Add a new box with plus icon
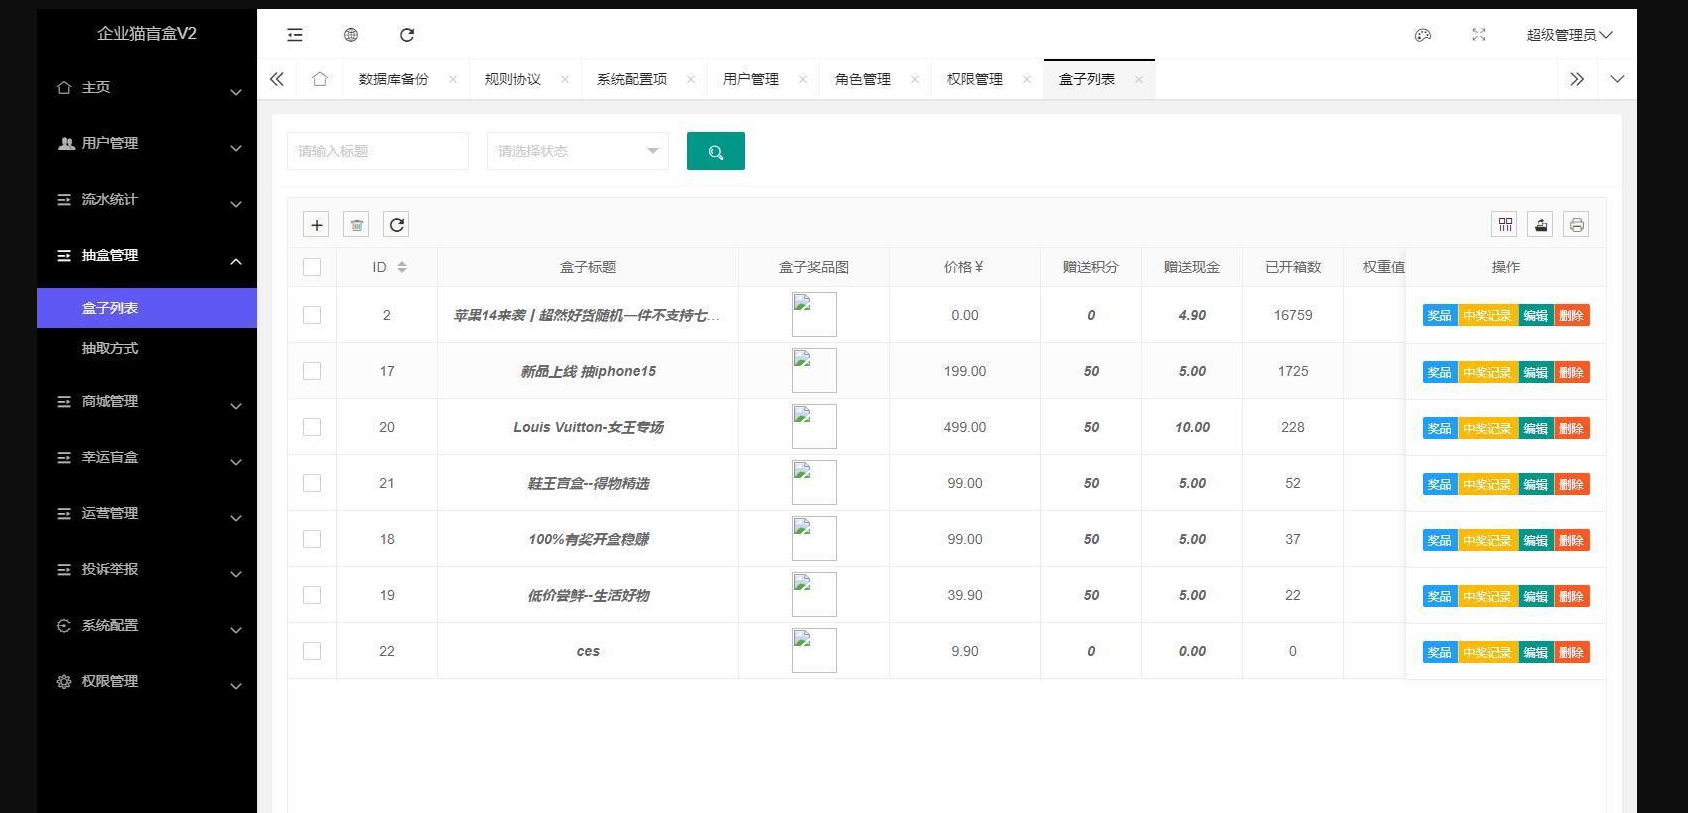 coord(316,225)
